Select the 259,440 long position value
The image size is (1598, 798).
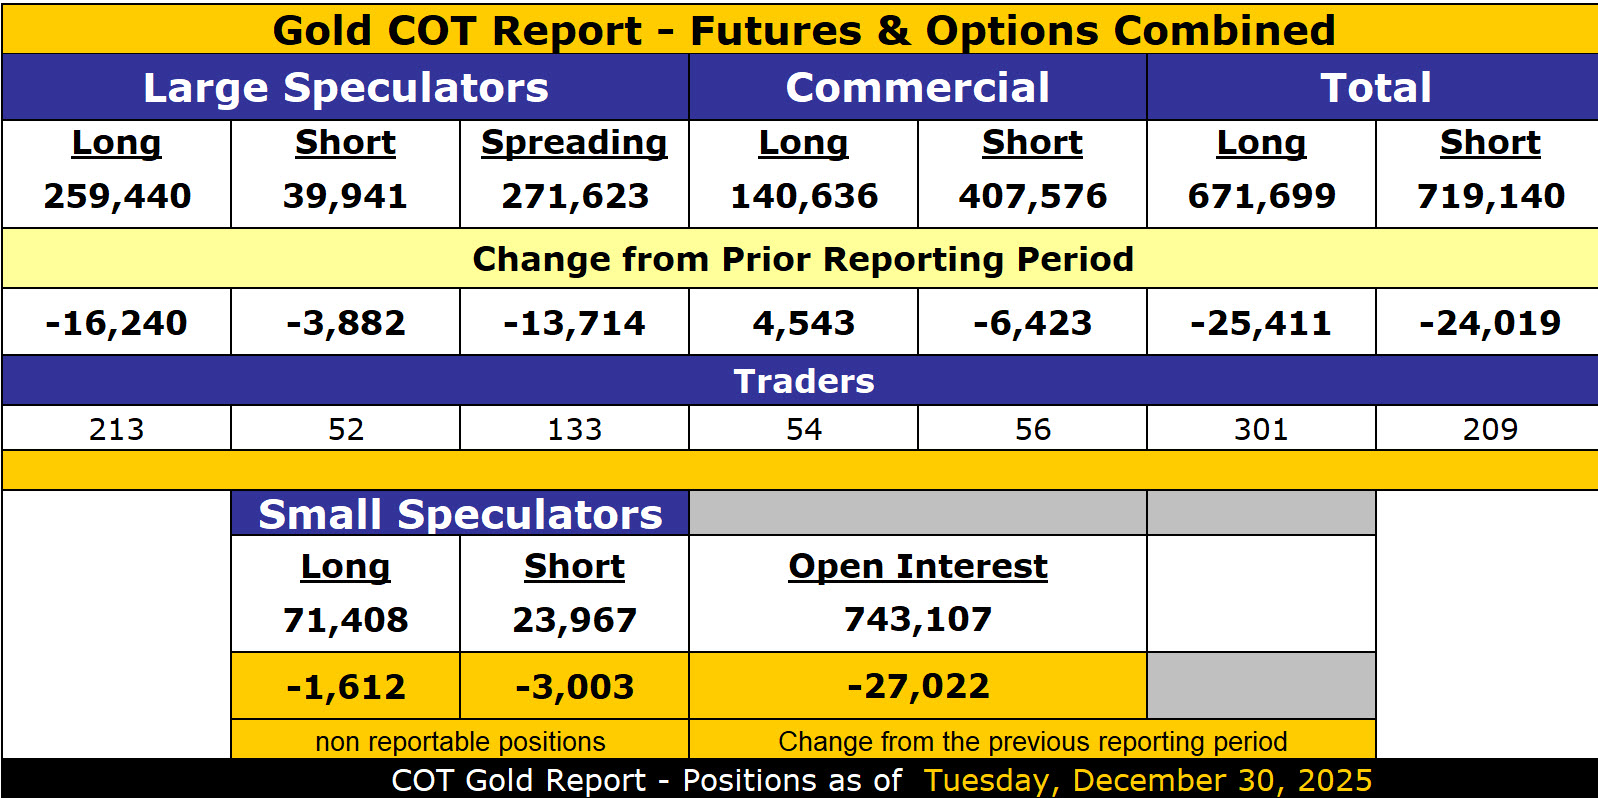tap(117, 196)
